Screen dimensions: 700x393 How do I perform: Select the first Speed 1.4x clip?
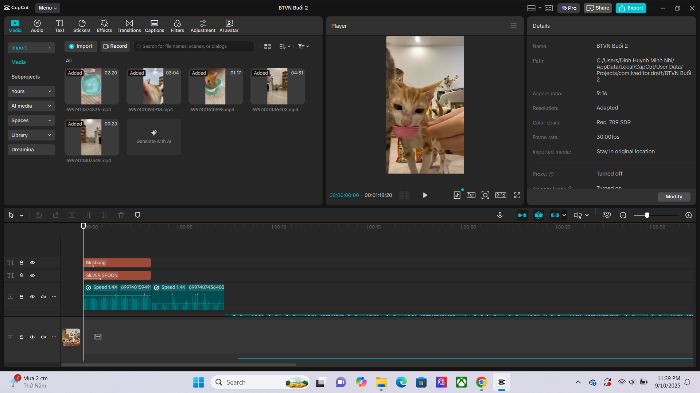click(117, 297)
